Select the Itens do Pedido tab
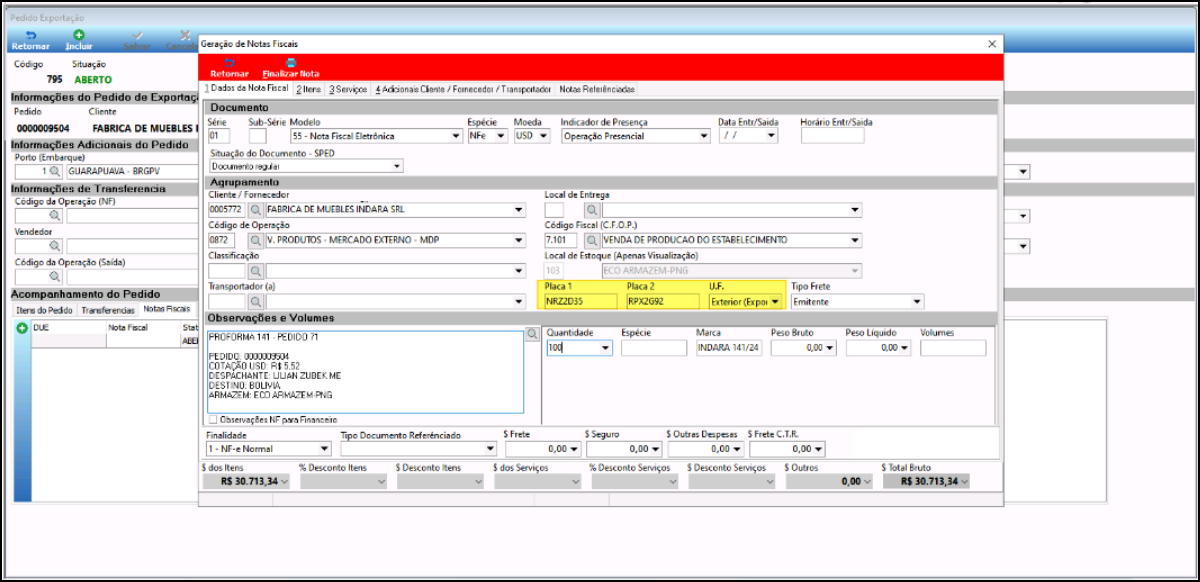Viewport: 1200px width, 582px height. [43, 310]
